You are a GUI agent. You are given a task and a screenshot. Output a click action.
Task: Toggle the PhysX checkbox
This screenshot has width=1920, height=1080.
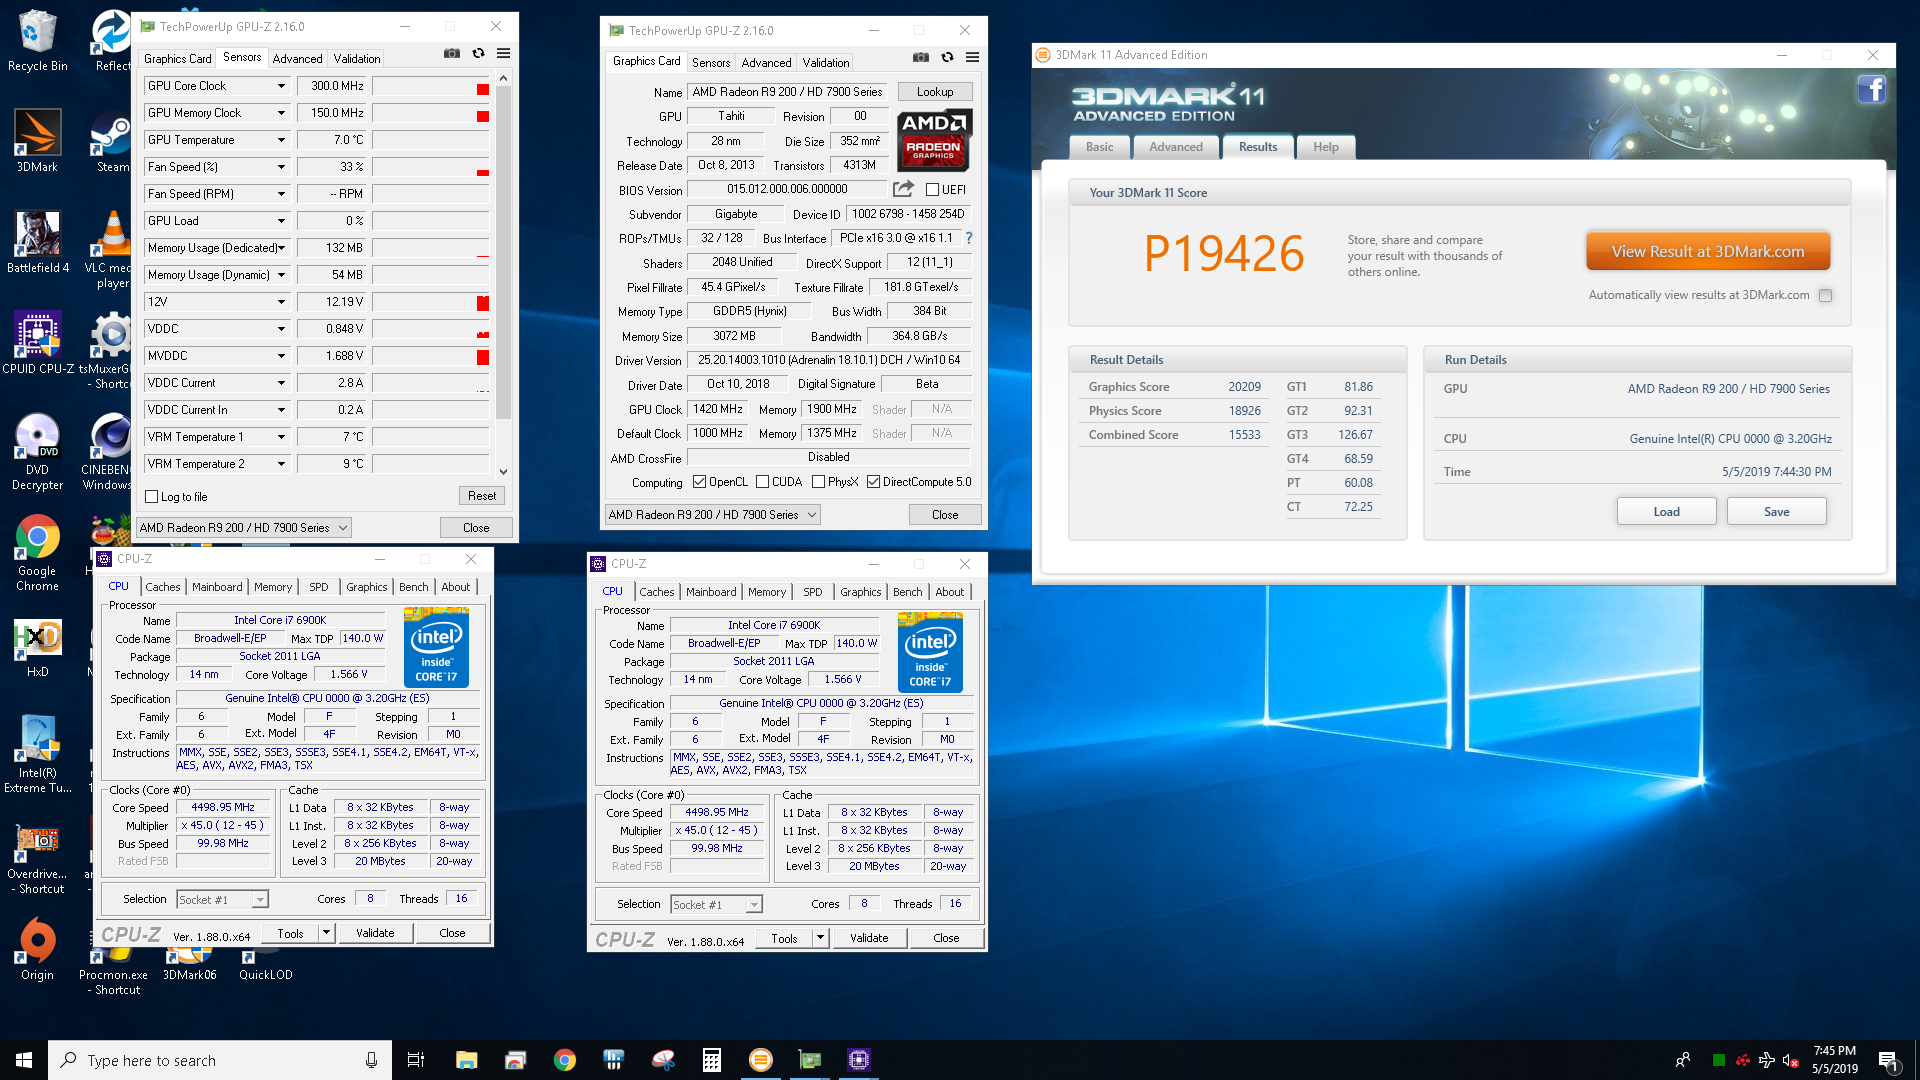tap(818, 482)
